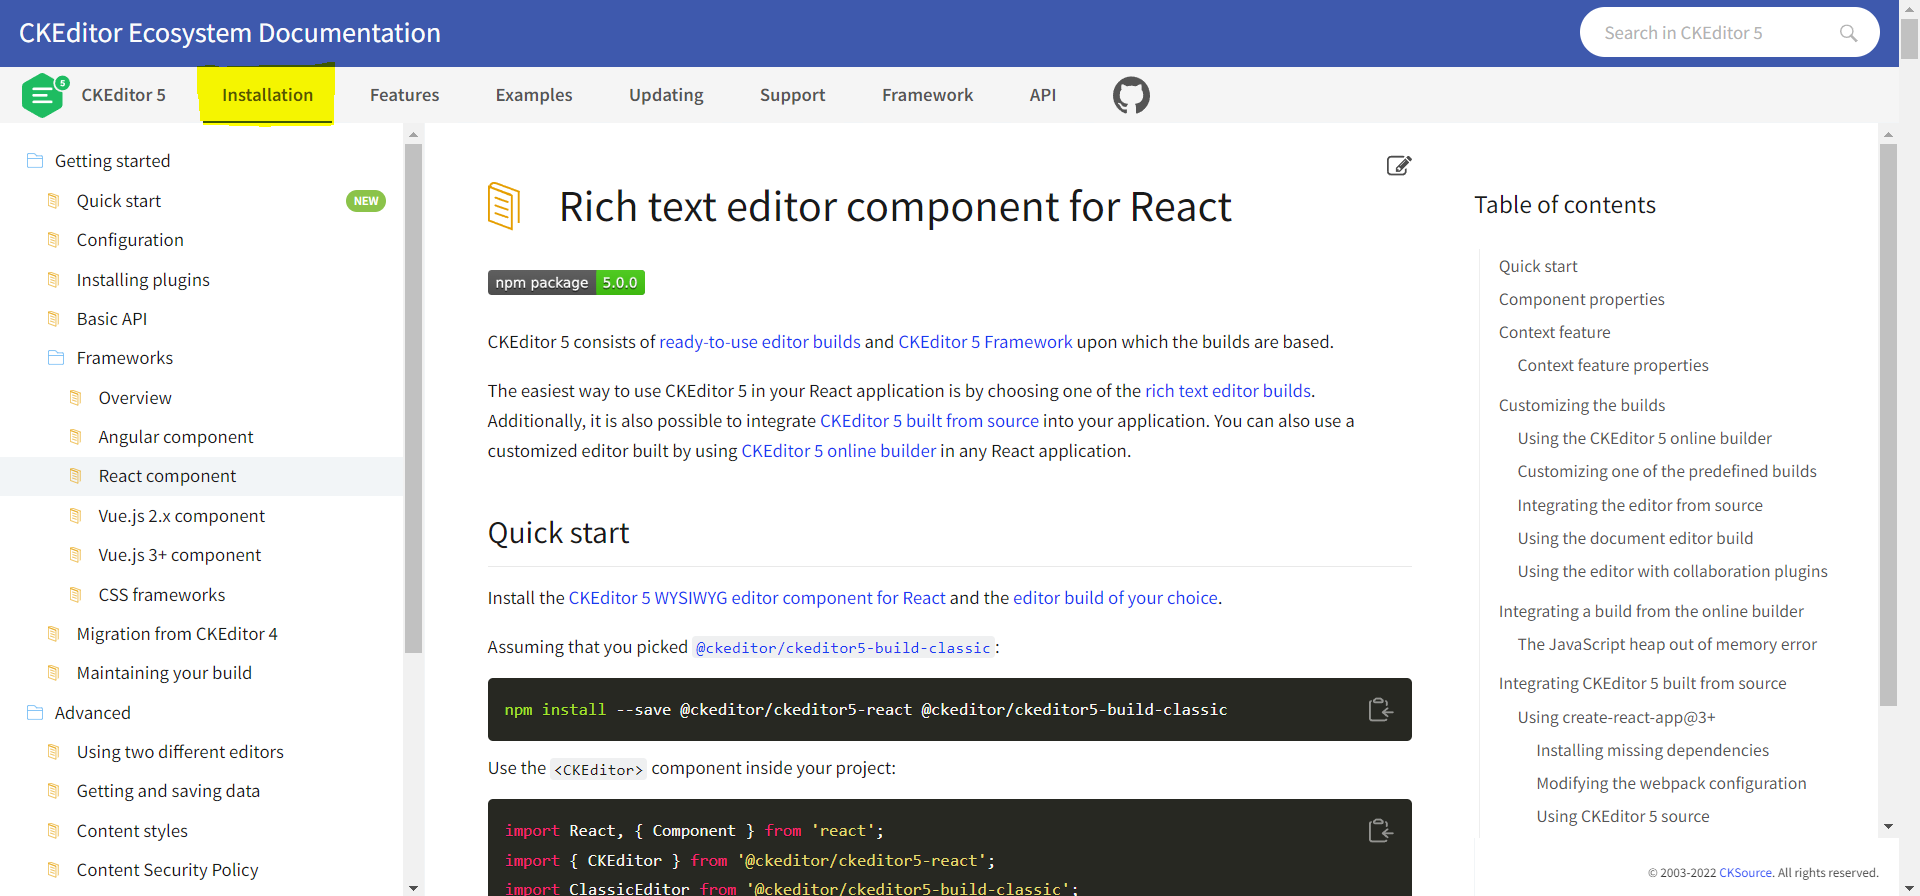The image size is (1920, 896).
Task: Click the page icon beside CSS frameworks
Action: [76, 594]
